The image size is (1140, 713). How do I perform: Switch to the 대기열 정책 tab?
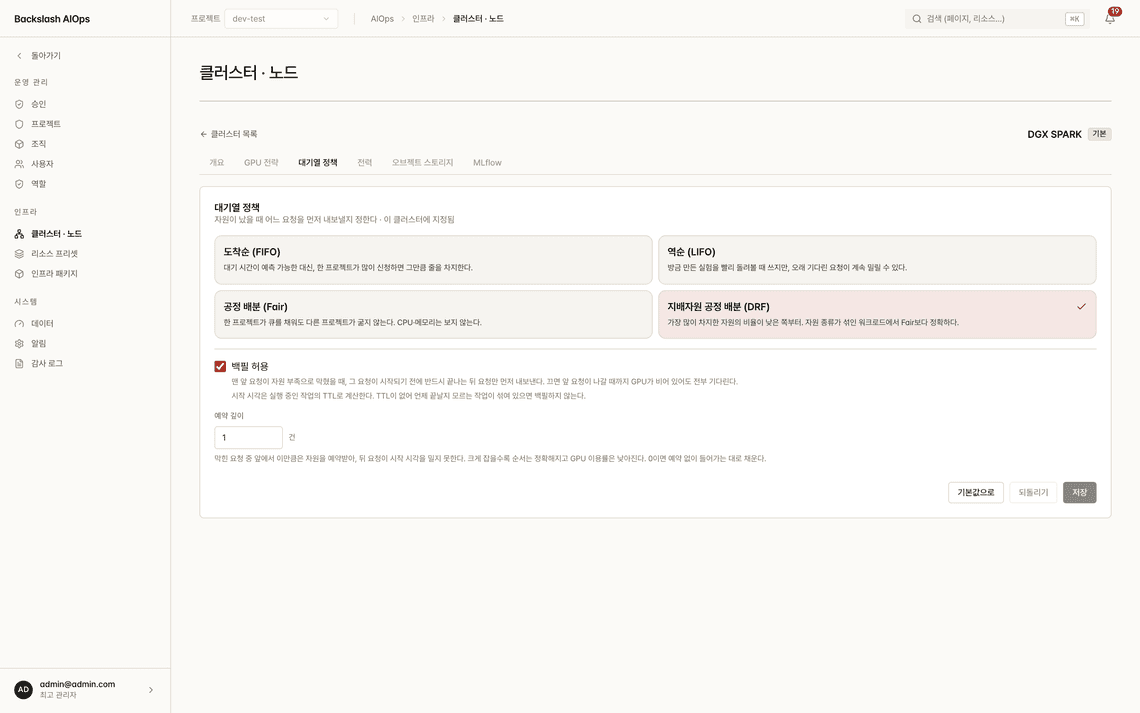point(318,163)
